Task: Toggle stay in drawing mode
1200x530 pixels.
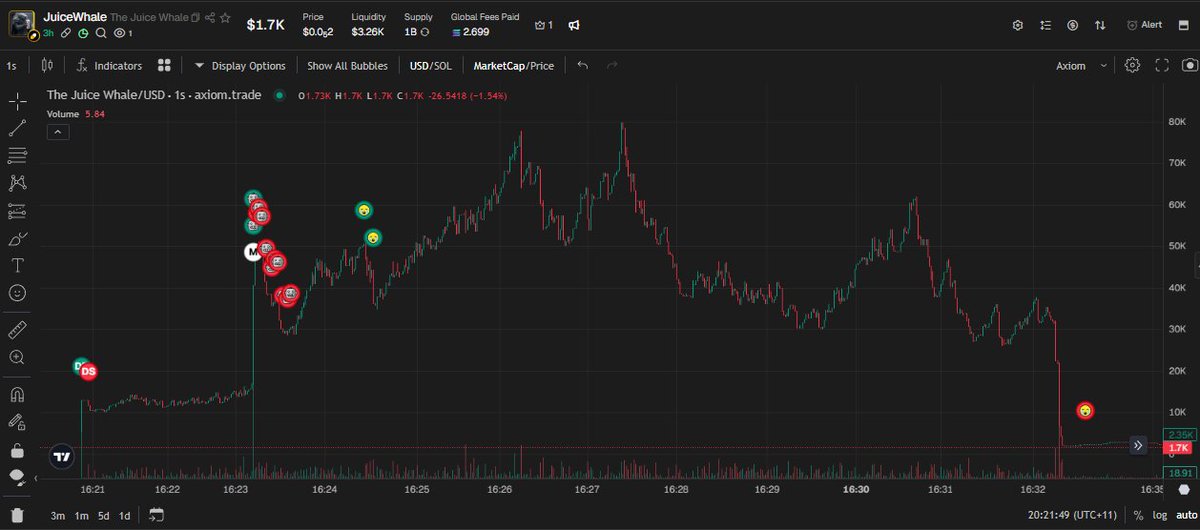Action: pos(17,422)
